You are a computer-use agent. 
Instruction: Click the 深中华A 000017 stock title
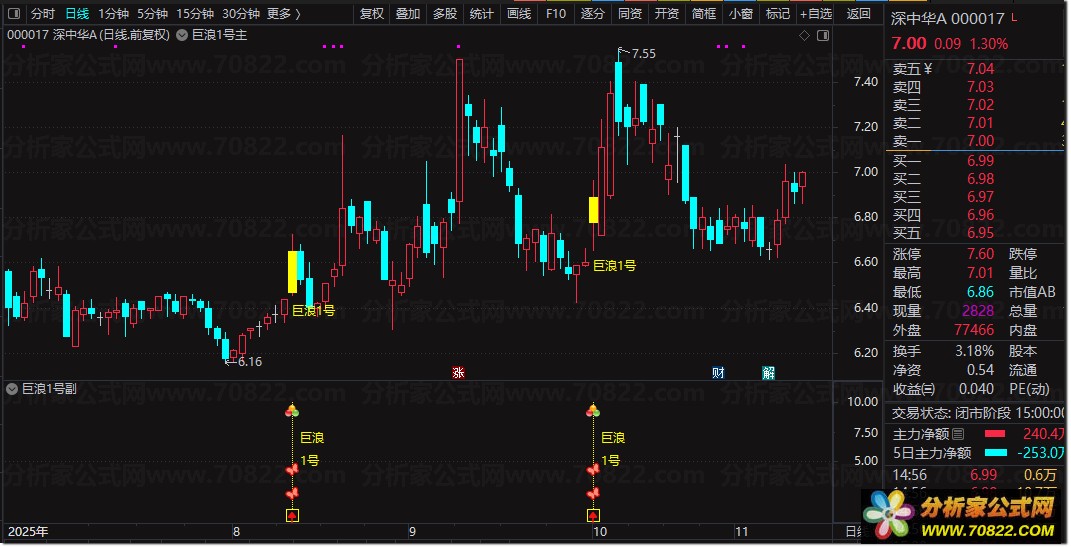click(947, 19)
